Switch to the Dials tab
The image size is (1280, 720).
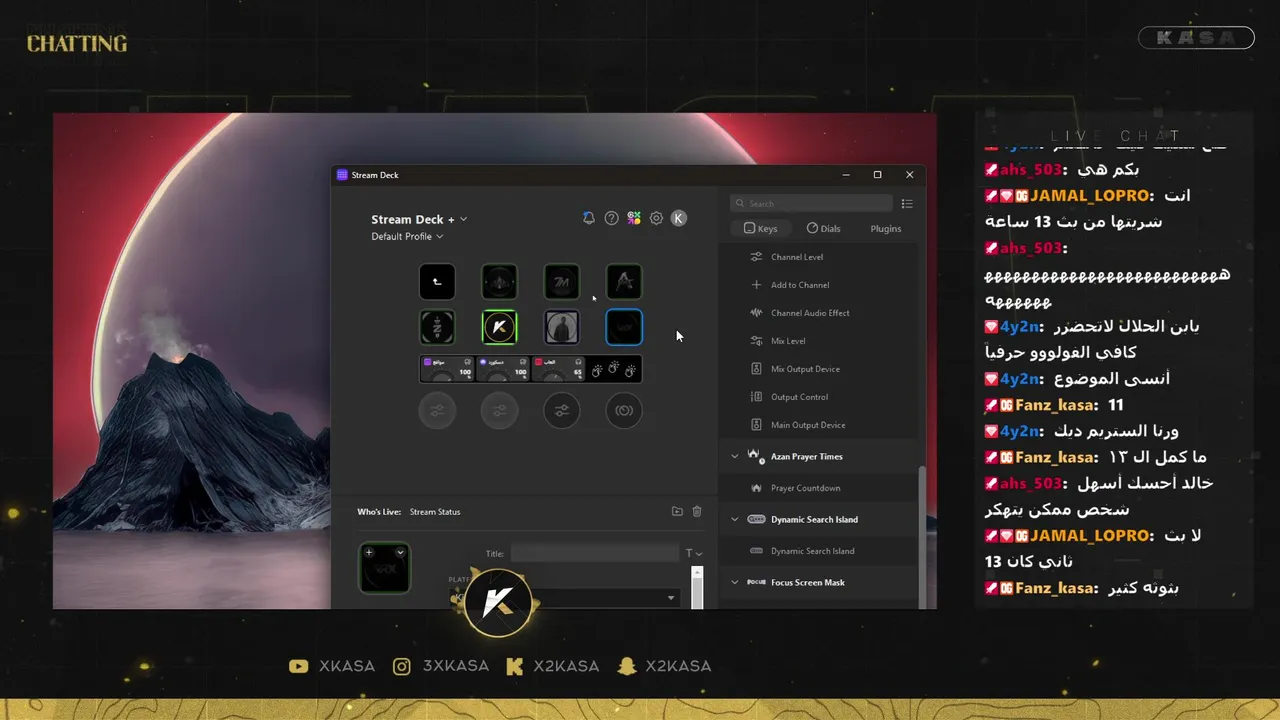tap(824, 228)
